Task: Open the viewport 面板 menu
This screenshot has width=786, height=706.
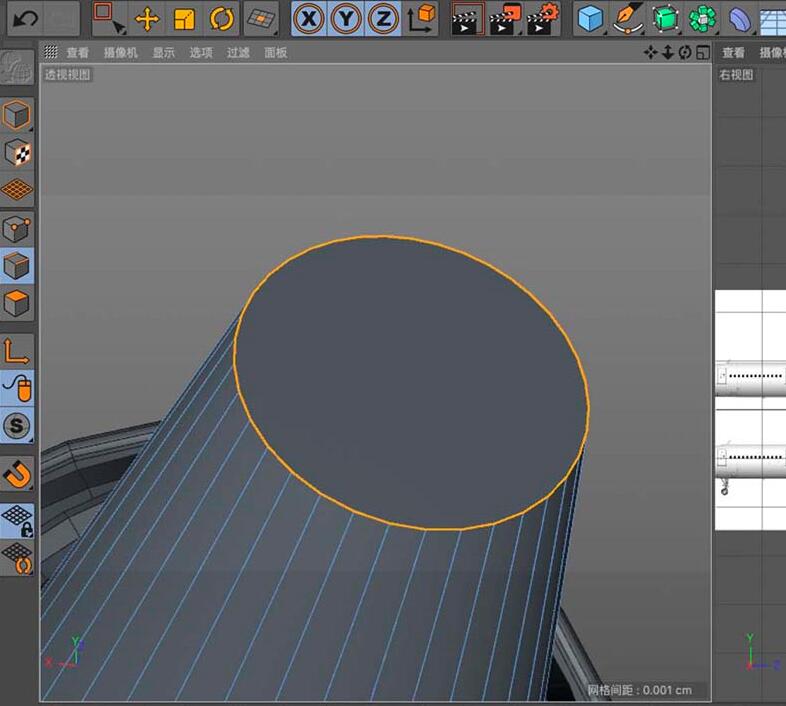Action: 276,52
